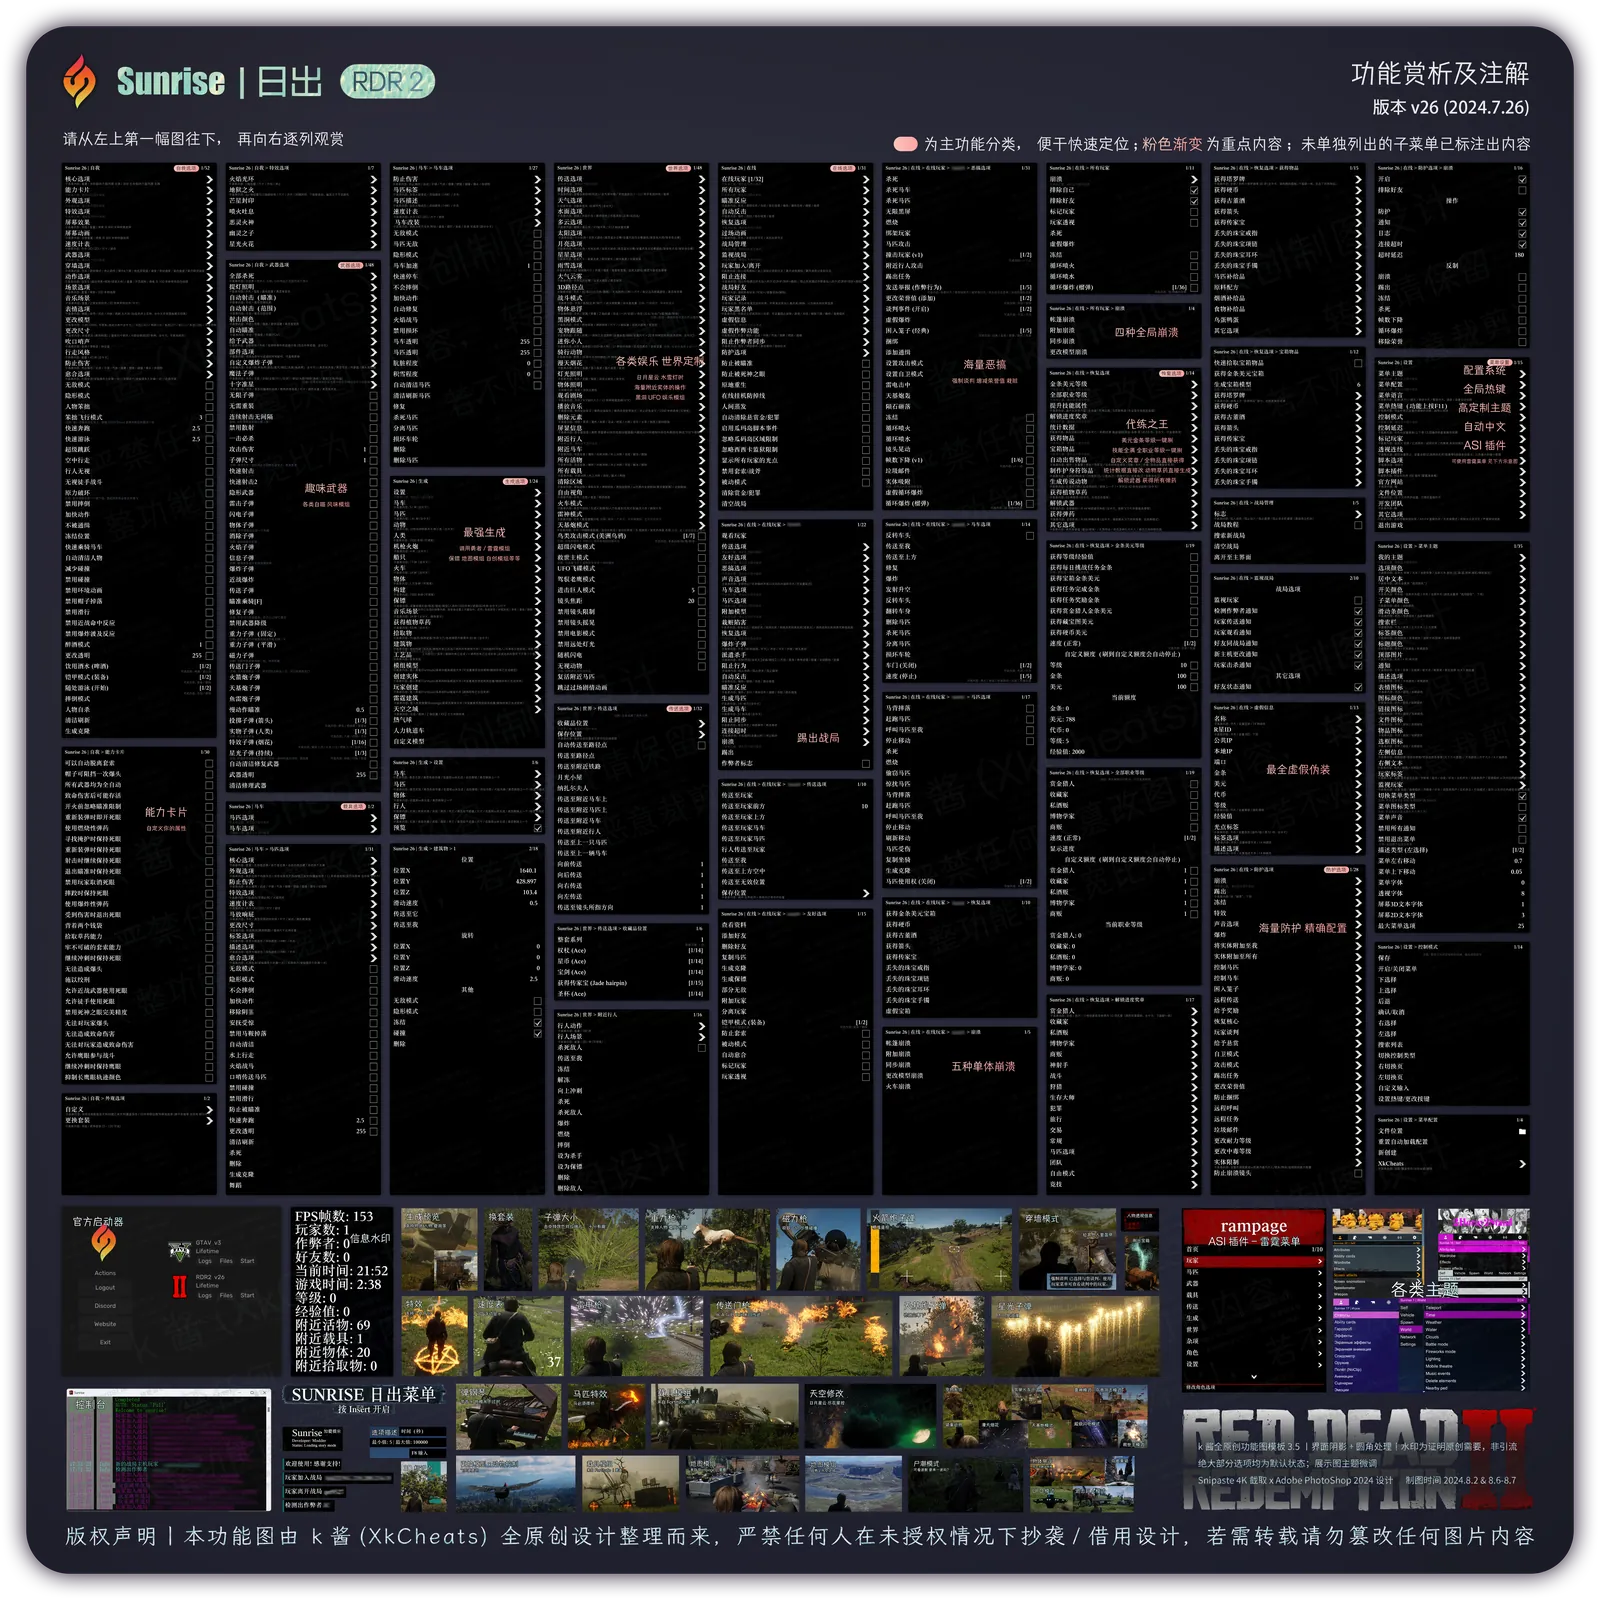Image resolution: width=1600 pixels, height=1600 pixels.
Task: Open Website from the launcher sidebar
Action: click(x=105, y=1324)
